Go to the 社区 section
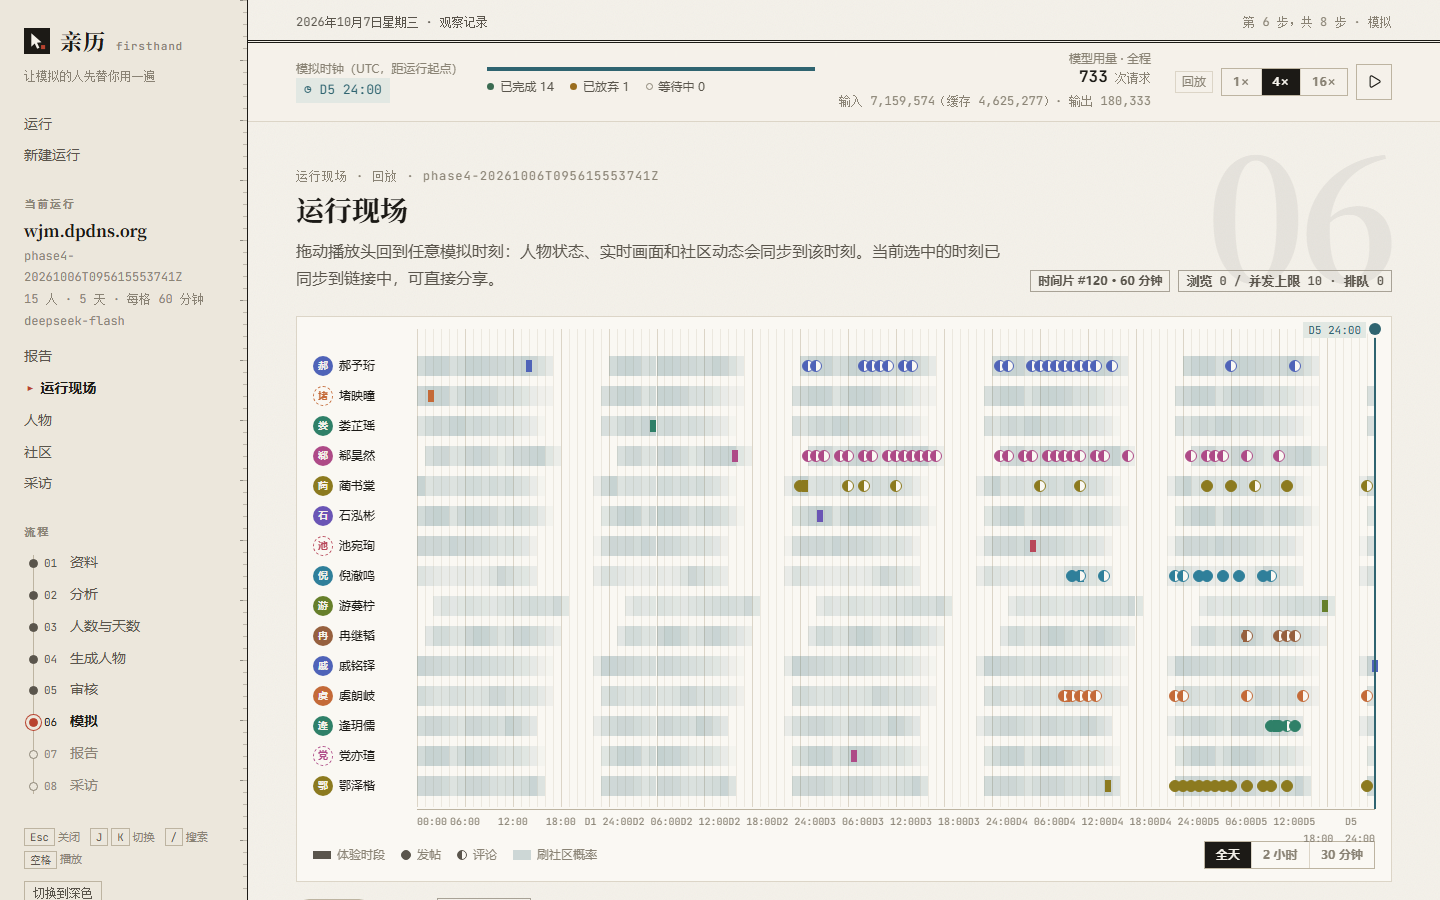1440x900 pixels. click(x=38, y=452)
